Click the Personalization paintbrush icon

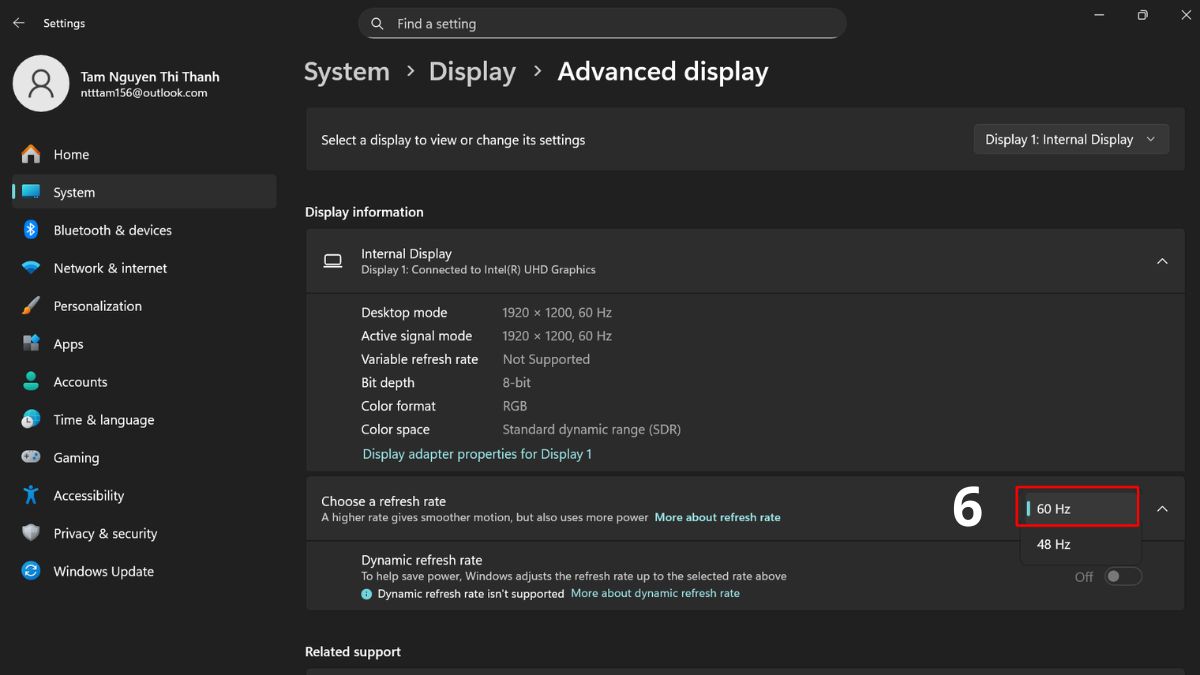pyautogui.click(x=31, y=306)
